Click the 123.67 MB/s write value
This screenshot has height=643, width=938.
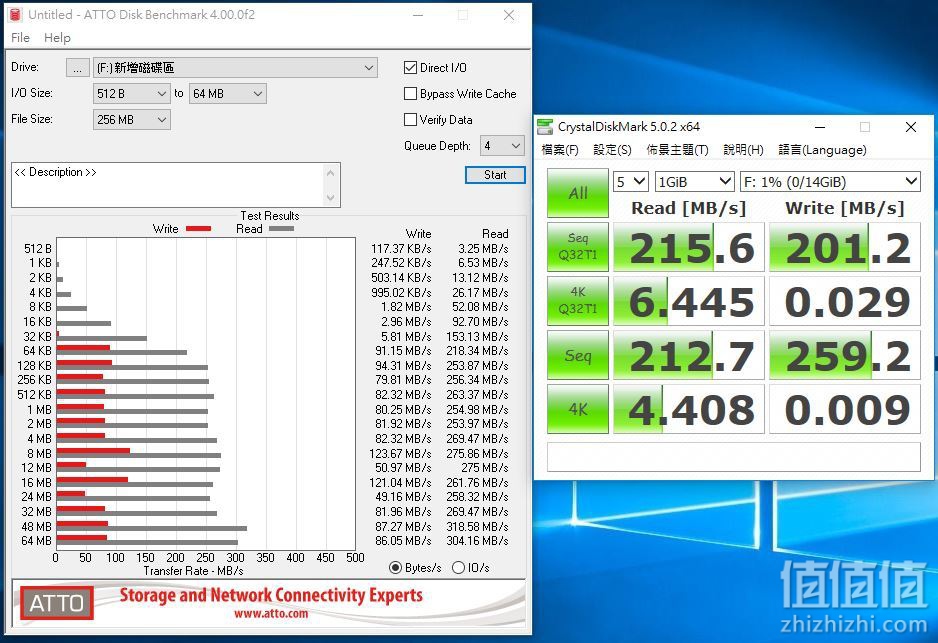[x=400, y=453]
